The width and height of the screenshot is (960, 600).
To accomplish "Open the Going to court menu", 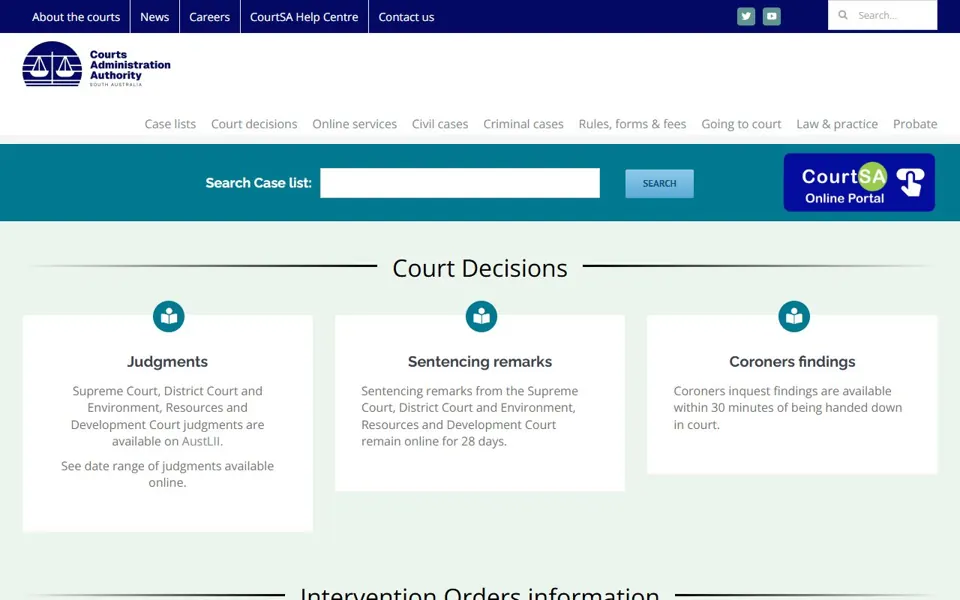I will pyautogui.click(x=741, y=124).
